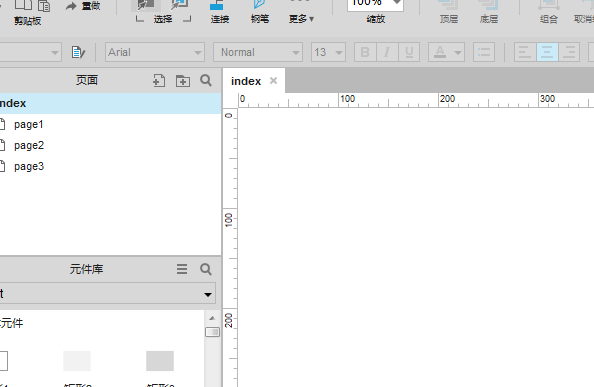Select the 连接 connector tool
Viewport: 594px width, 387px height.
pyautogui.click(x=220, y=11)
